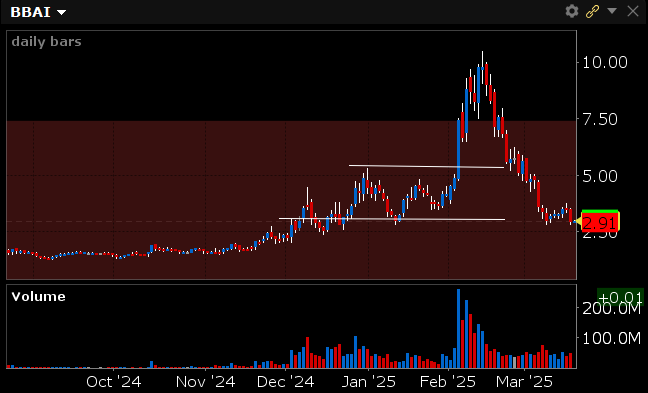This screenshot has width=648, height=393.
Task: Open the BBAI symbol dropdown arrow
Action: click(62, 12)
